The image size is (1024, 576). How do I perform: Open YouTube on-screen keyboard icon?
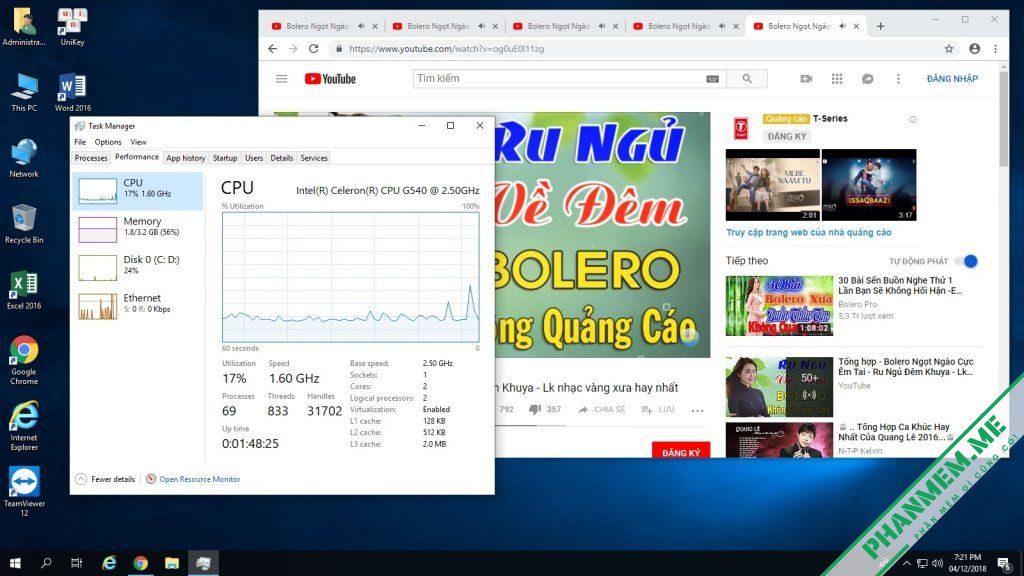point(712,78)
